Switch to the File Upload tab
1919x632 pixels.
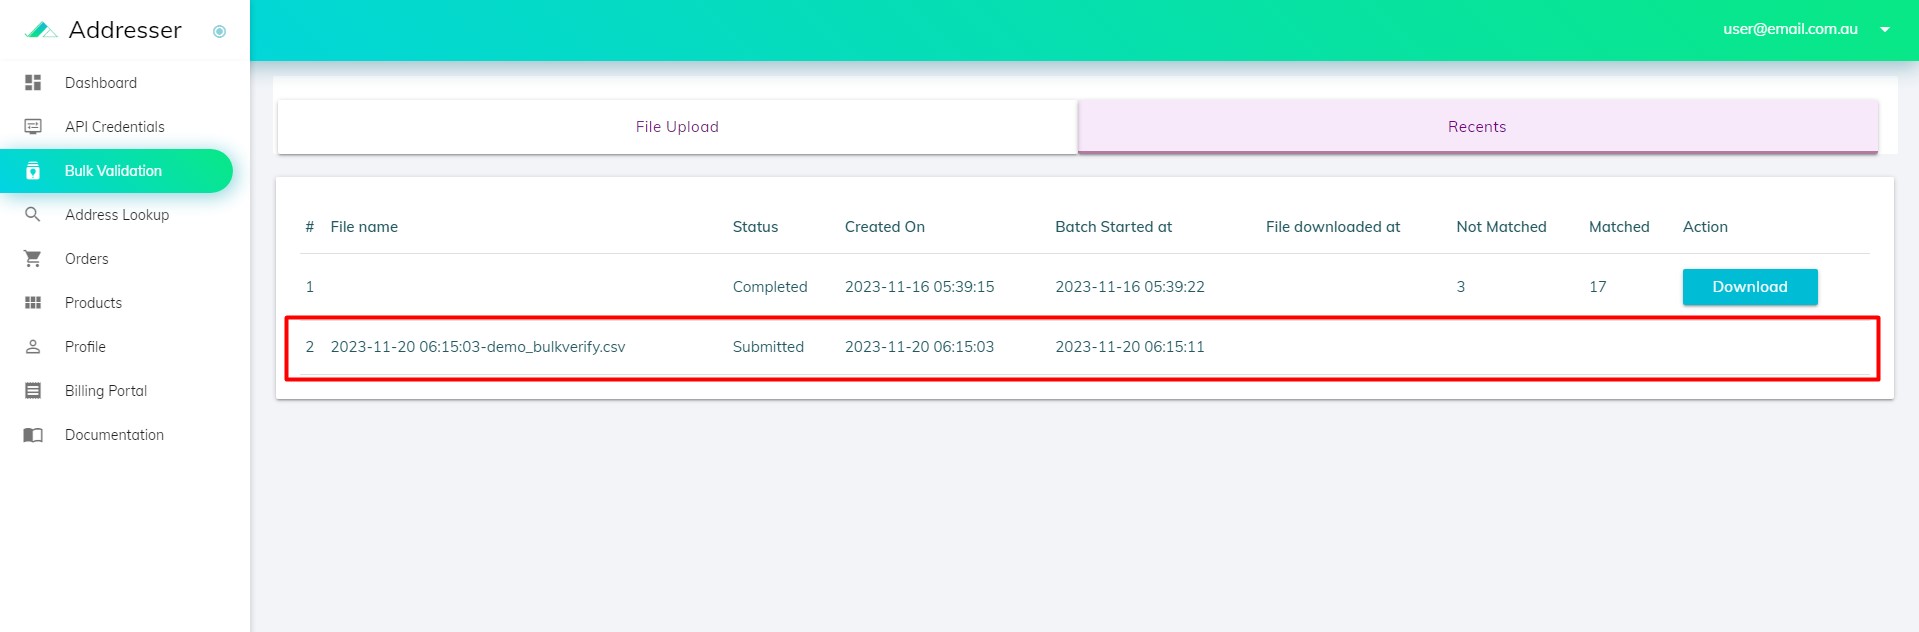tap(677, 127)
